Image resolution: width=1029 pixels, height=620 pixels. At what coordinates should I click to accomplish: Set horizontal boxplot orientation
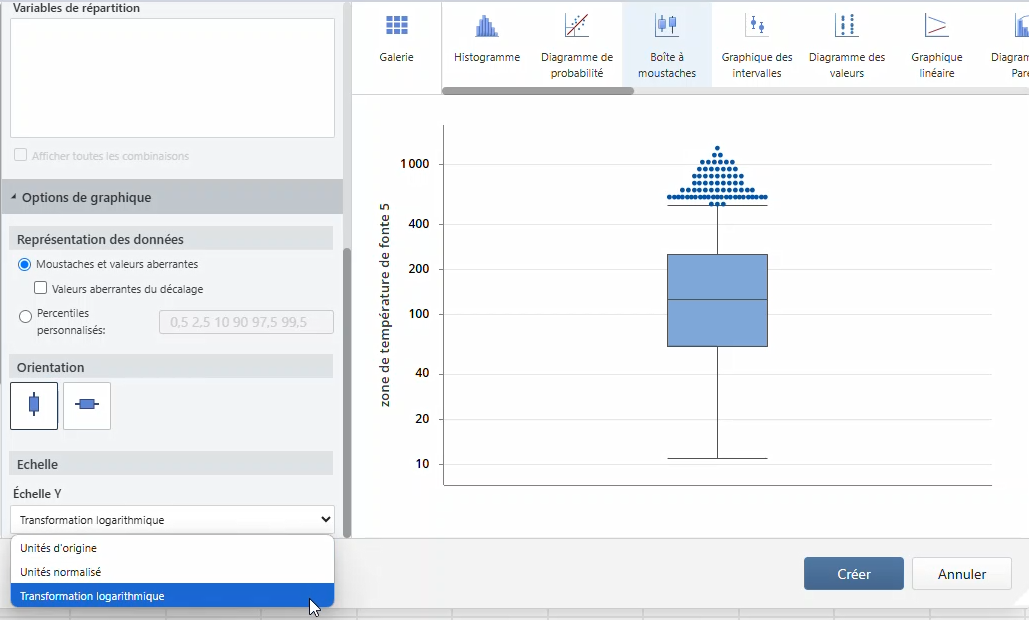(87, 405)
